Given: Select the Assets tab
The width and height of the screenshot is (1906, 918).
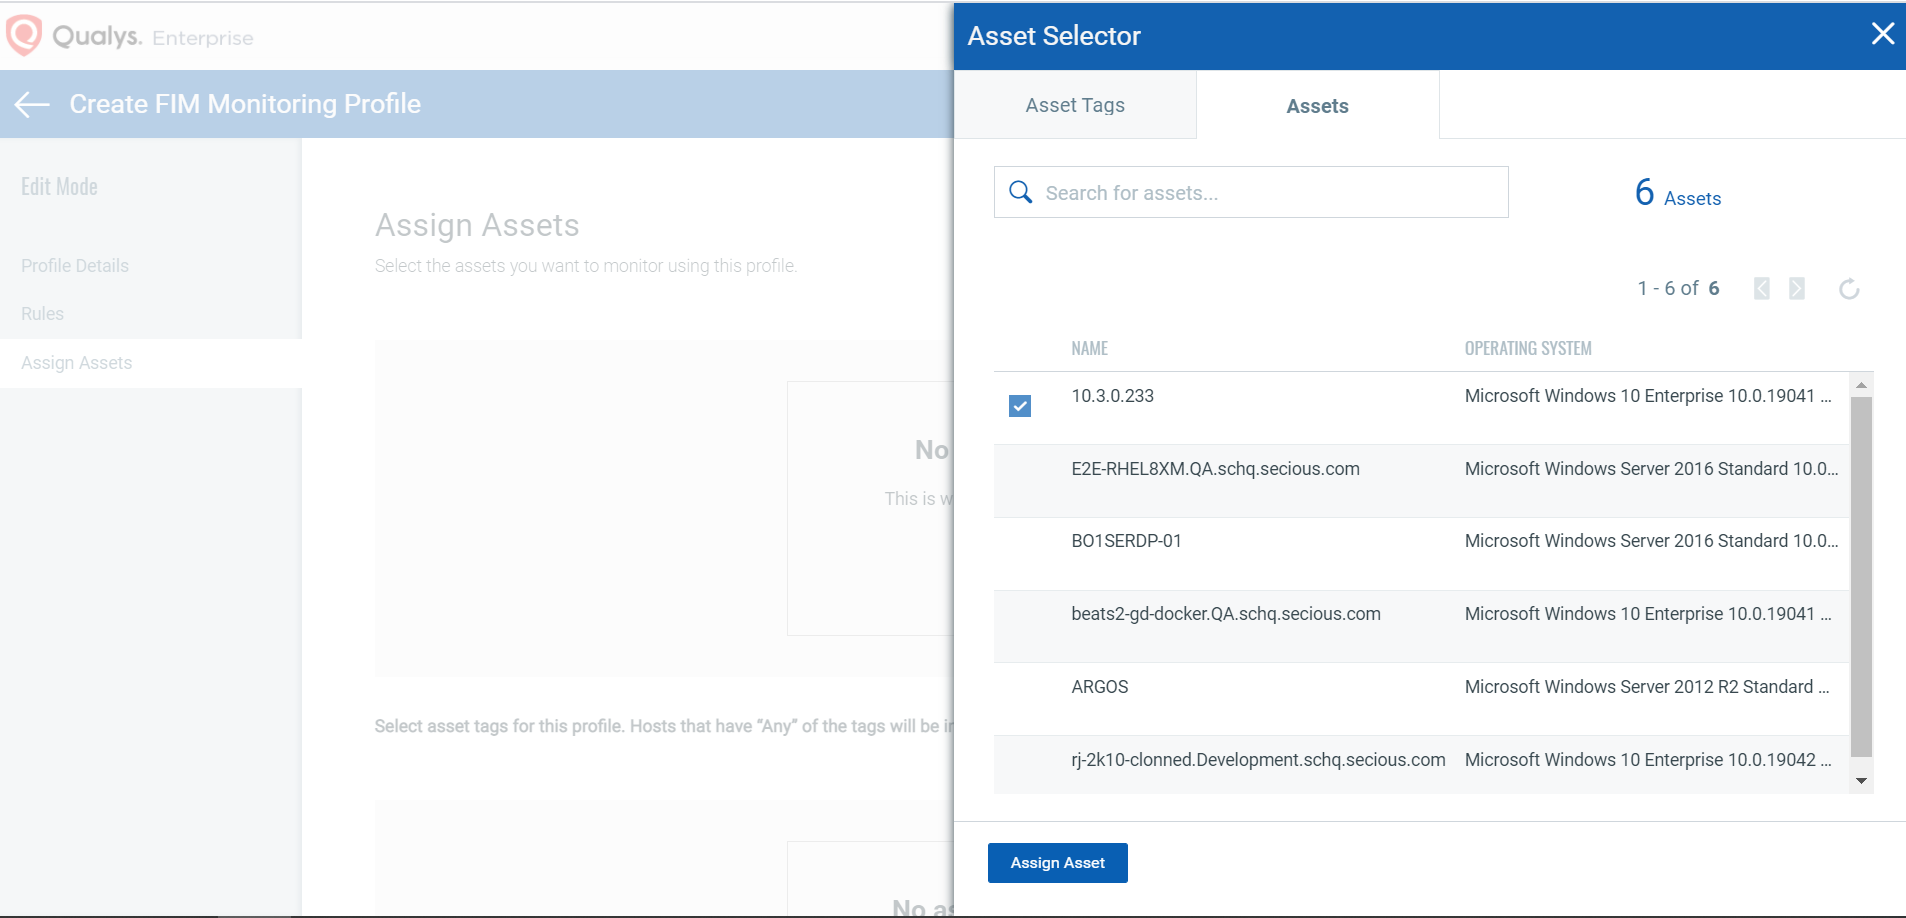Looking at the screenshot, I should point(1317,106).
